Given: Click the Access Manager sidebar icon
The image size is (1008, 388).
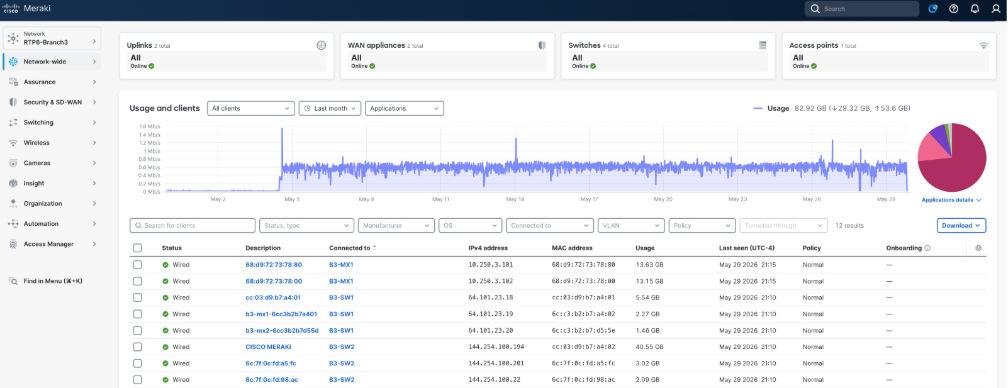Looking at the screenshot, I should (13, 244).
